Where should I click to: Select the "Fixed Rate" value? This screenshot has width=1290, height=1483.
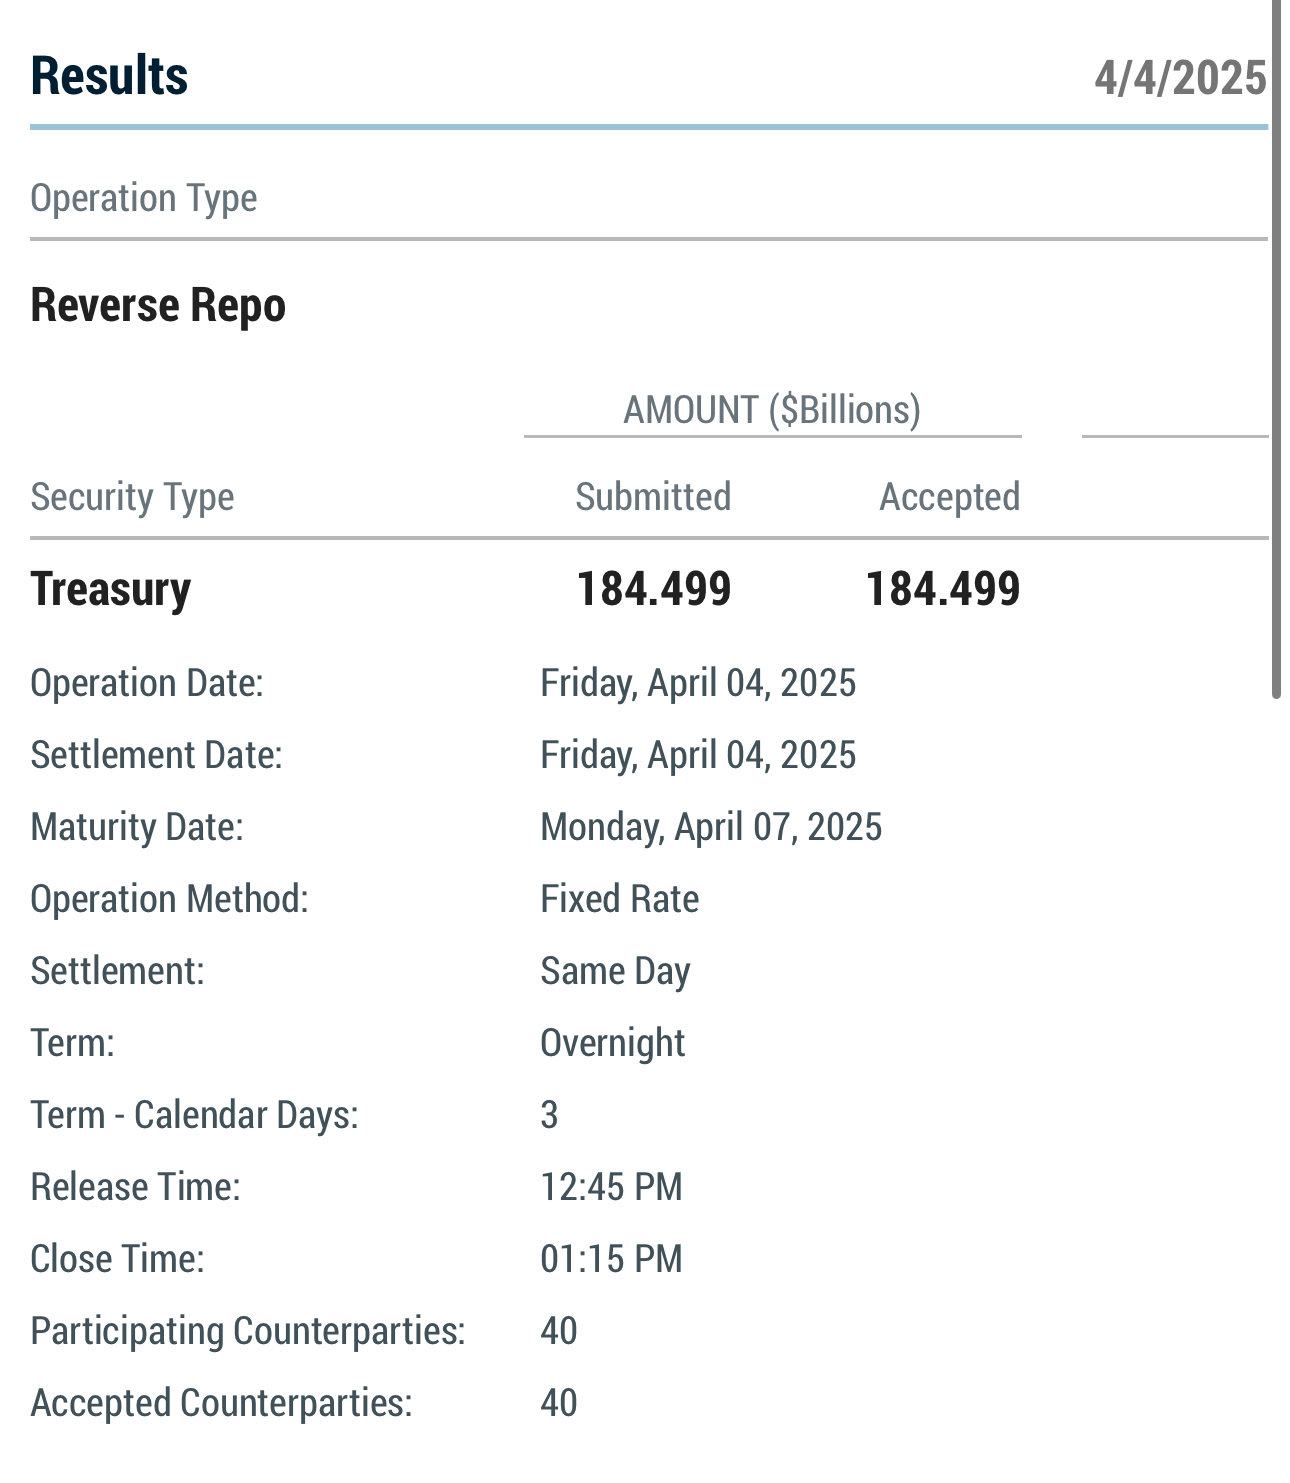click(620, 899)
